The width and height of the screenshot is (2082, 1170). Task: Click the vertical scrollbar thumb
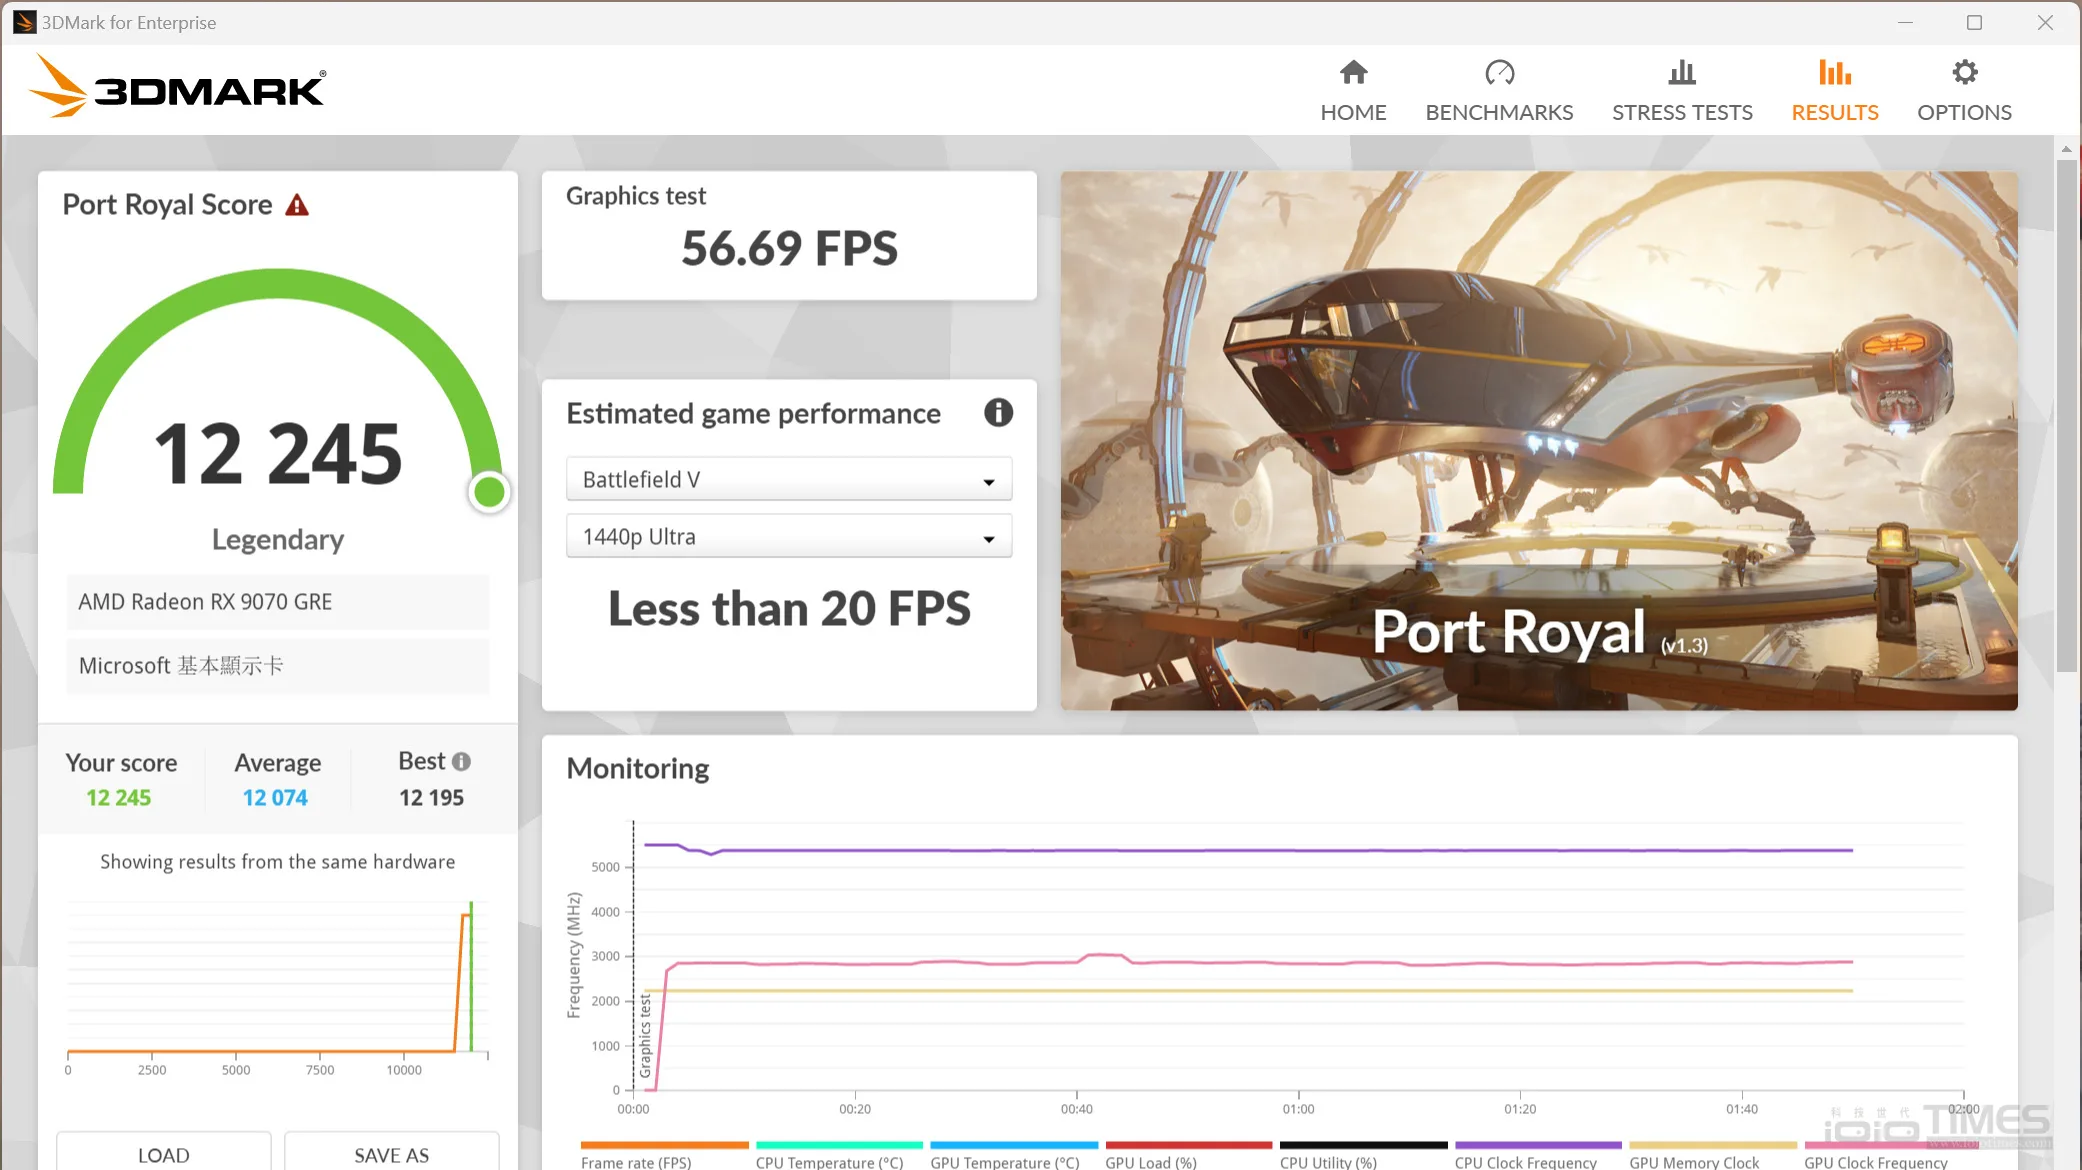pyautogui.click(x=2066, y=415)
